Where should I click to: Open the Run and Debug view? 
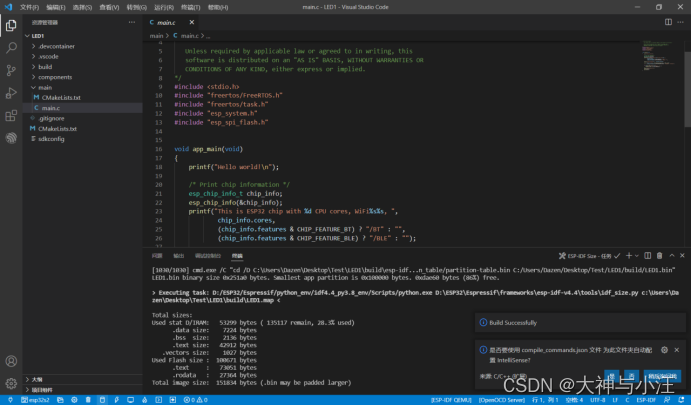point(11,93)
